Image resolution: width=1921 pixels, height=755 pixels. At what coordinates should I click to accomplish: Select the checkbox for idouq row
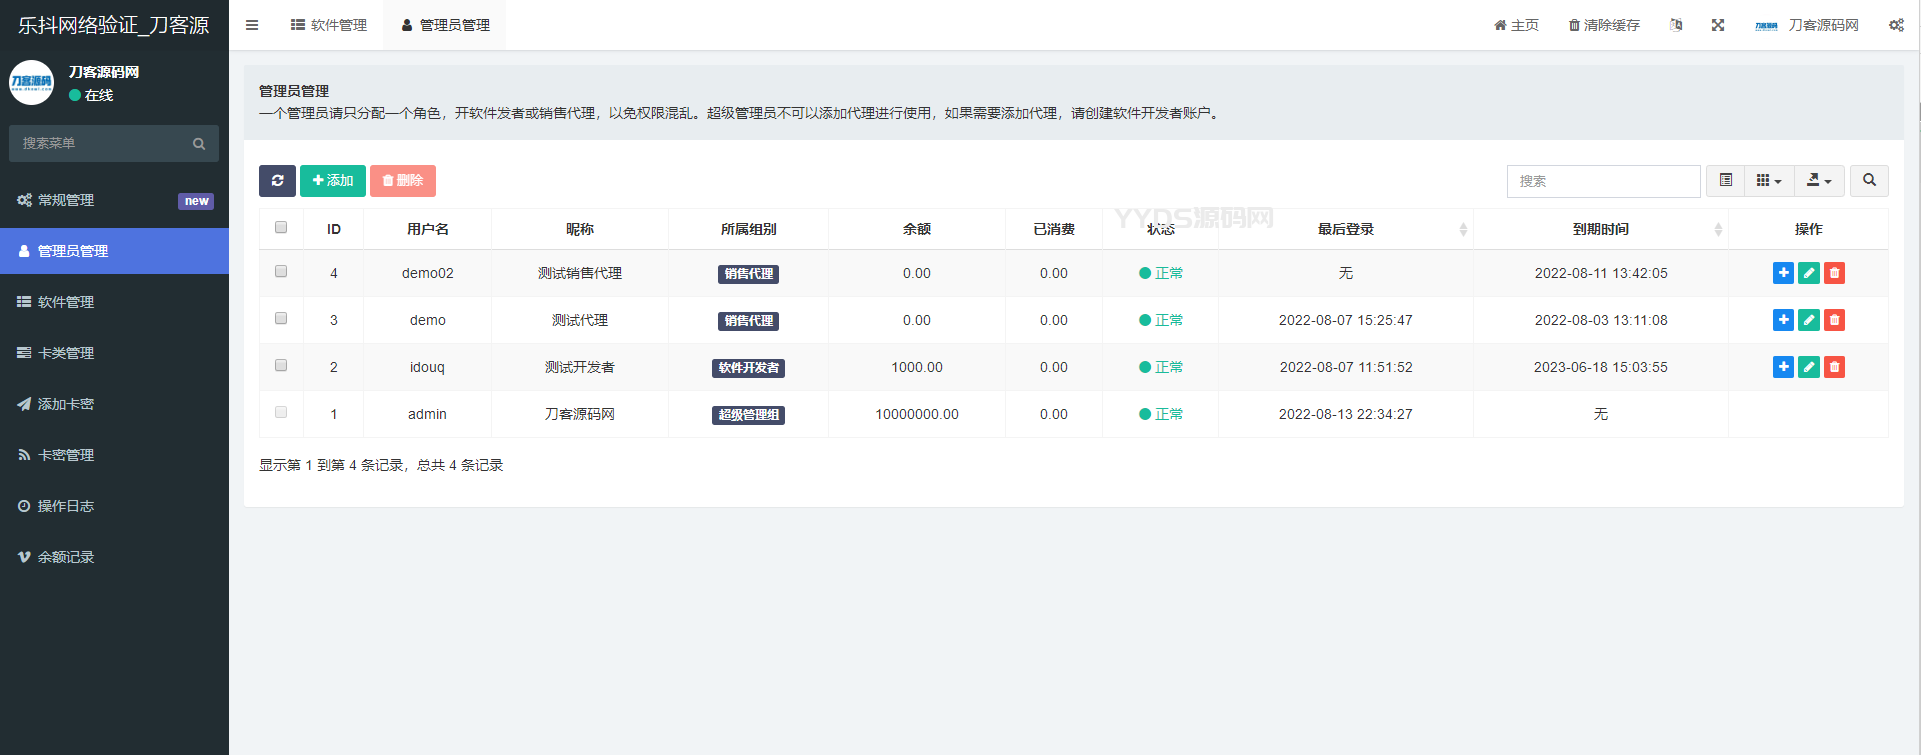pyautogui.click(x=281, y=366)
